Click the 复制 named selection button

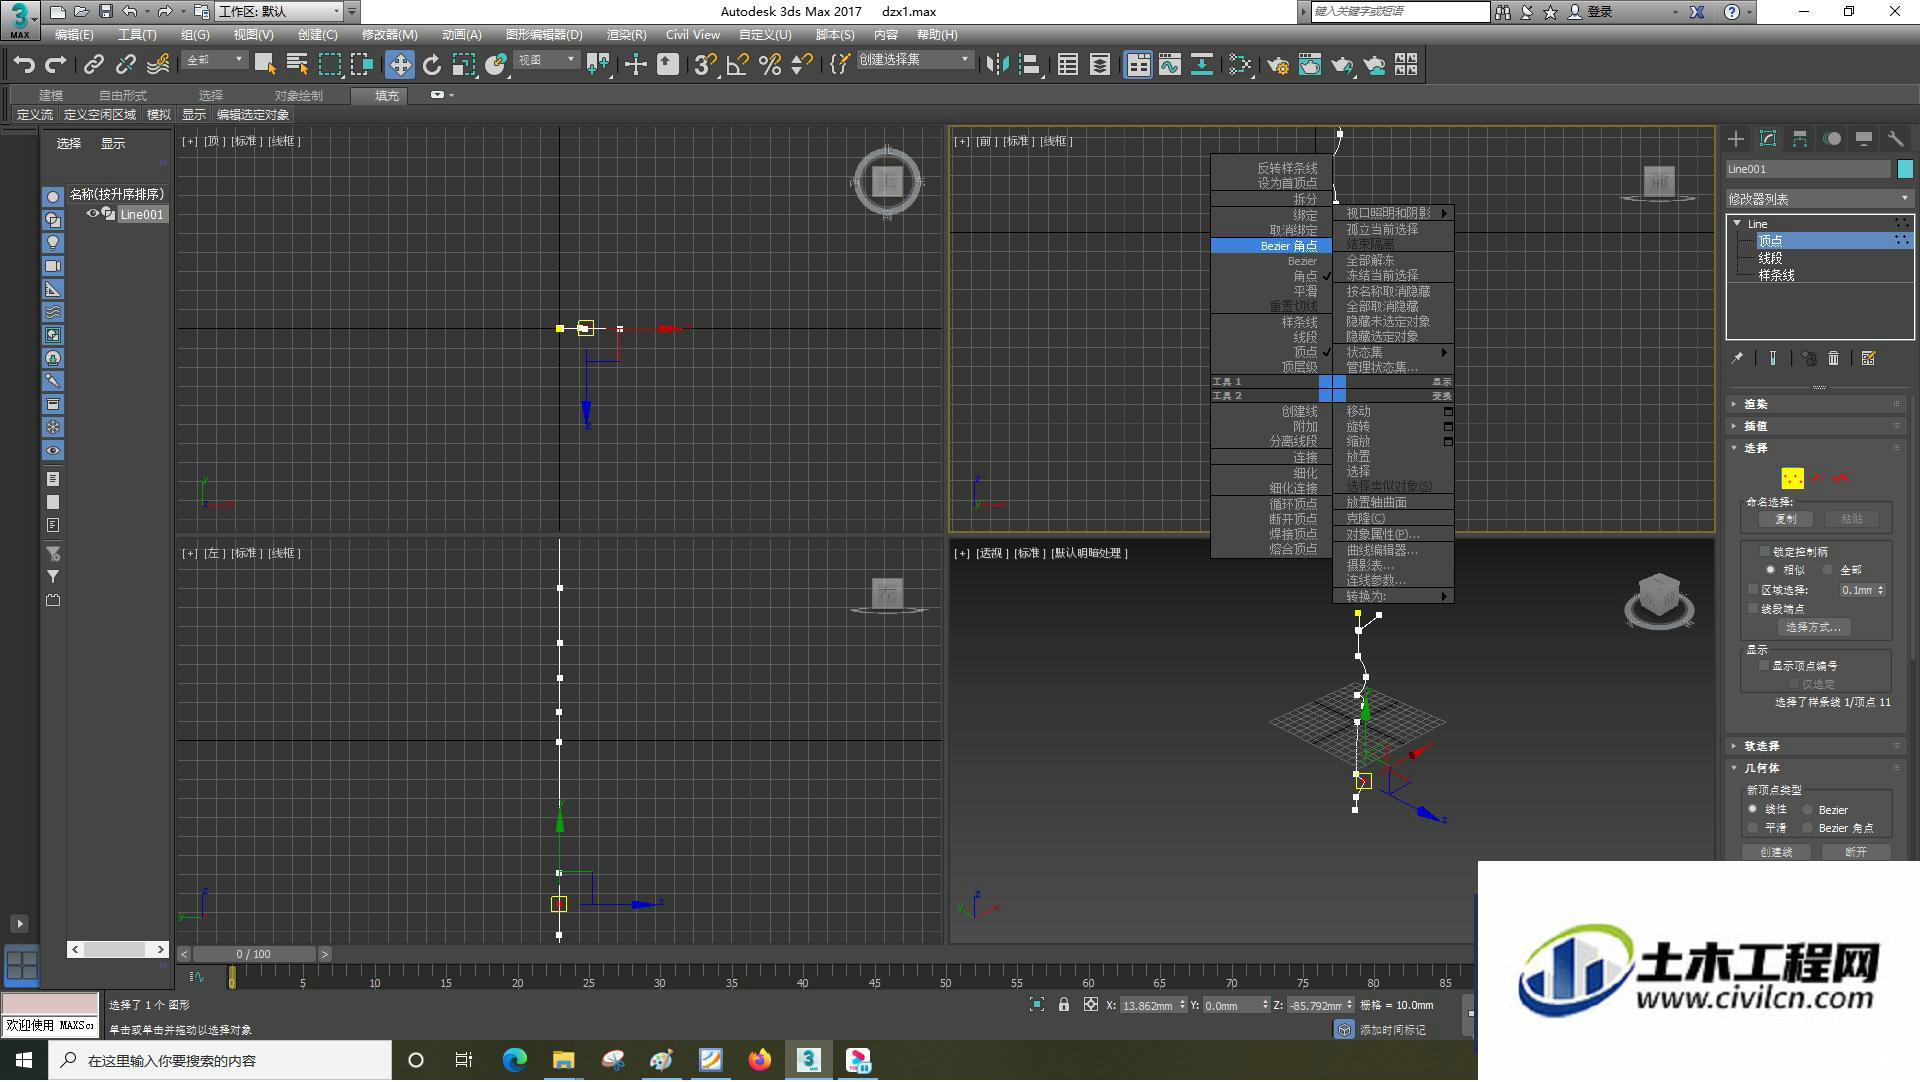pyautogui.click(x=1785, y=519)
